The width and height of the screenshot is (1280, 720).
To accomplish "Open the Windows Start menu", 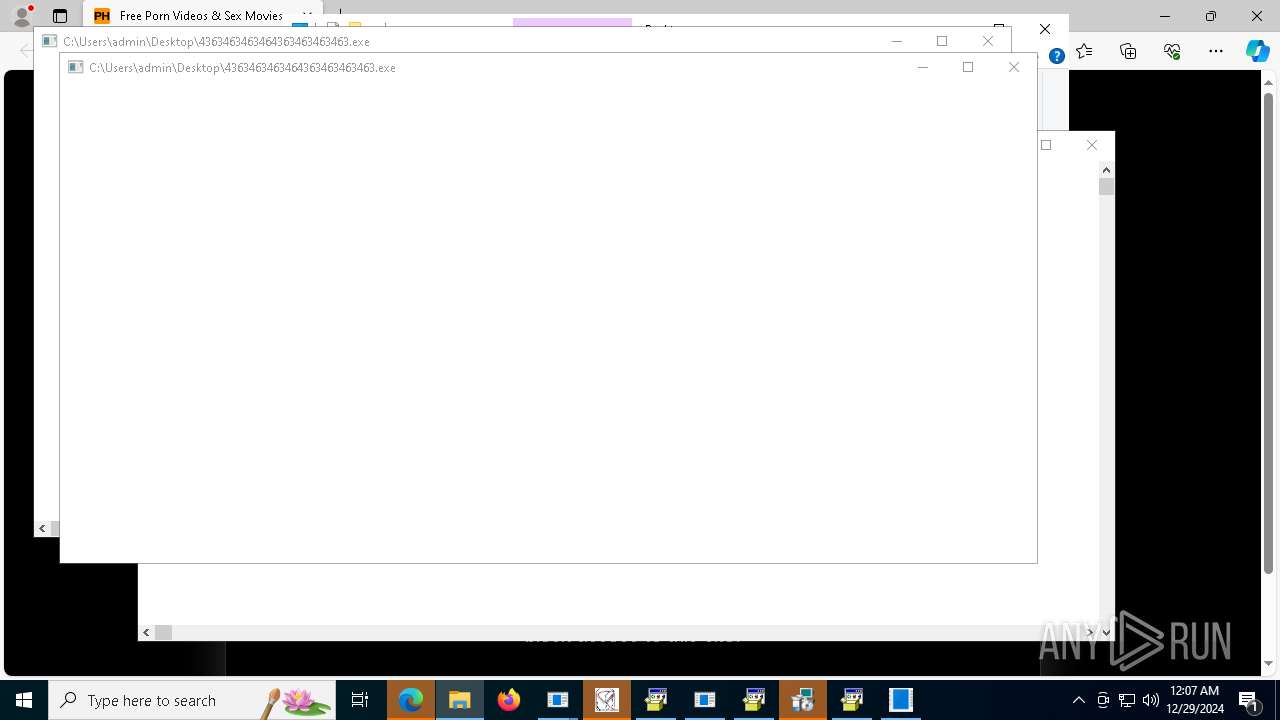I will (x=24, y=700).
